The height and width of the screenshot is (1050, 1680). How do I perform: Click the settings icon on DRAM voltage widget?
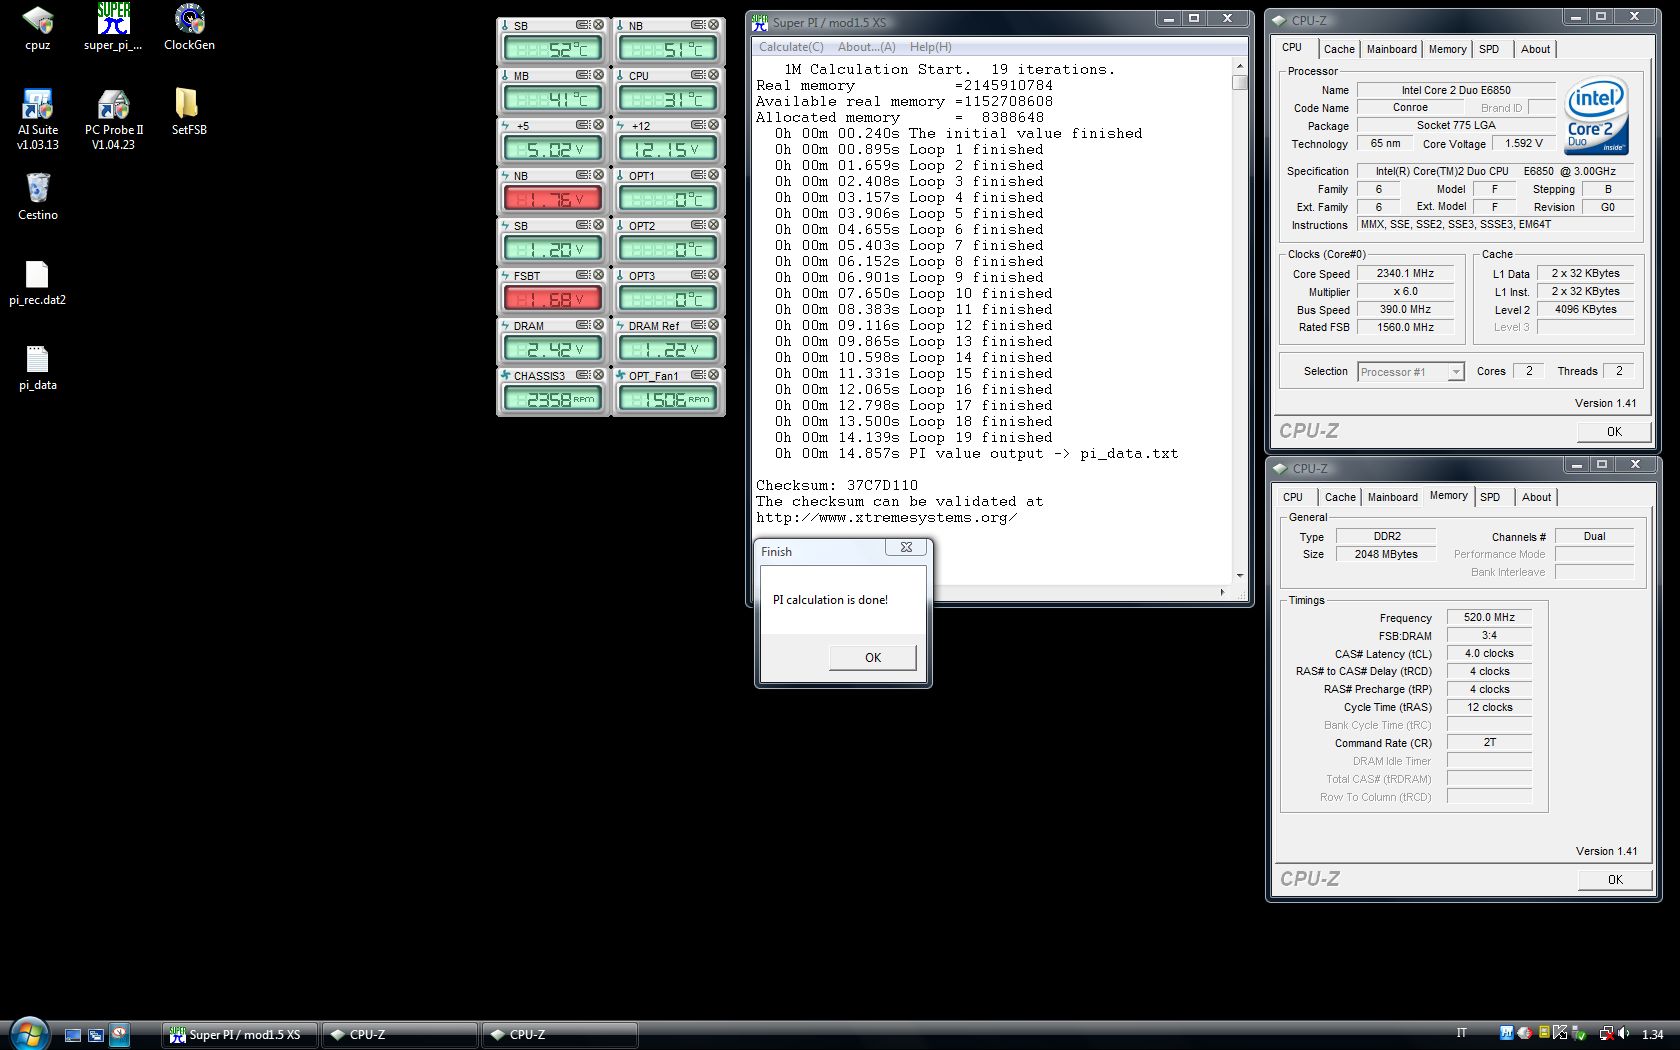coord(583,325)
